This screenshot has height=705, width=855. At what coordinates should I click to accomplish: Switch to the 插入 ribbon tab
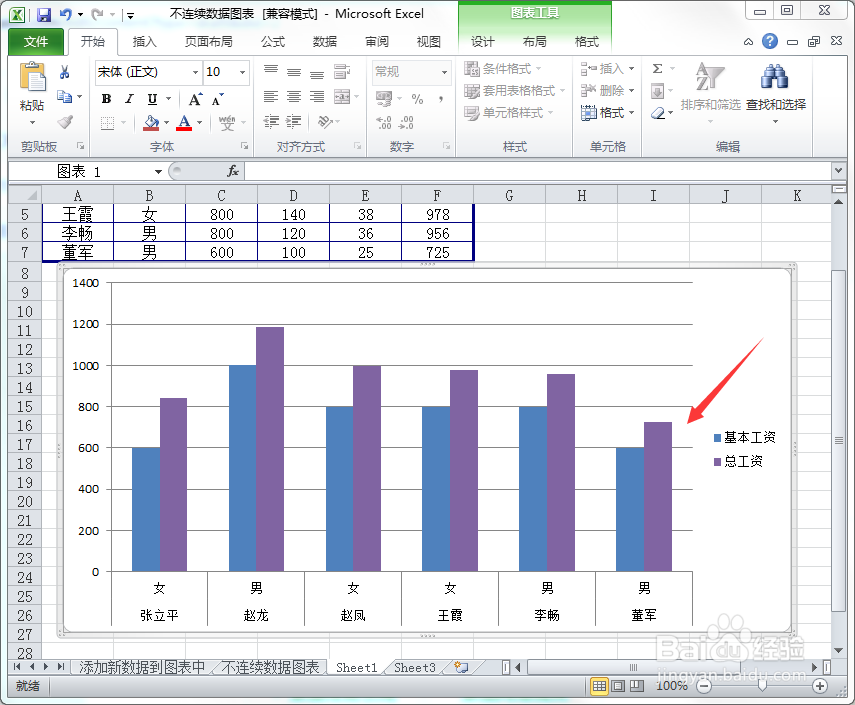(x=145, y=41)
